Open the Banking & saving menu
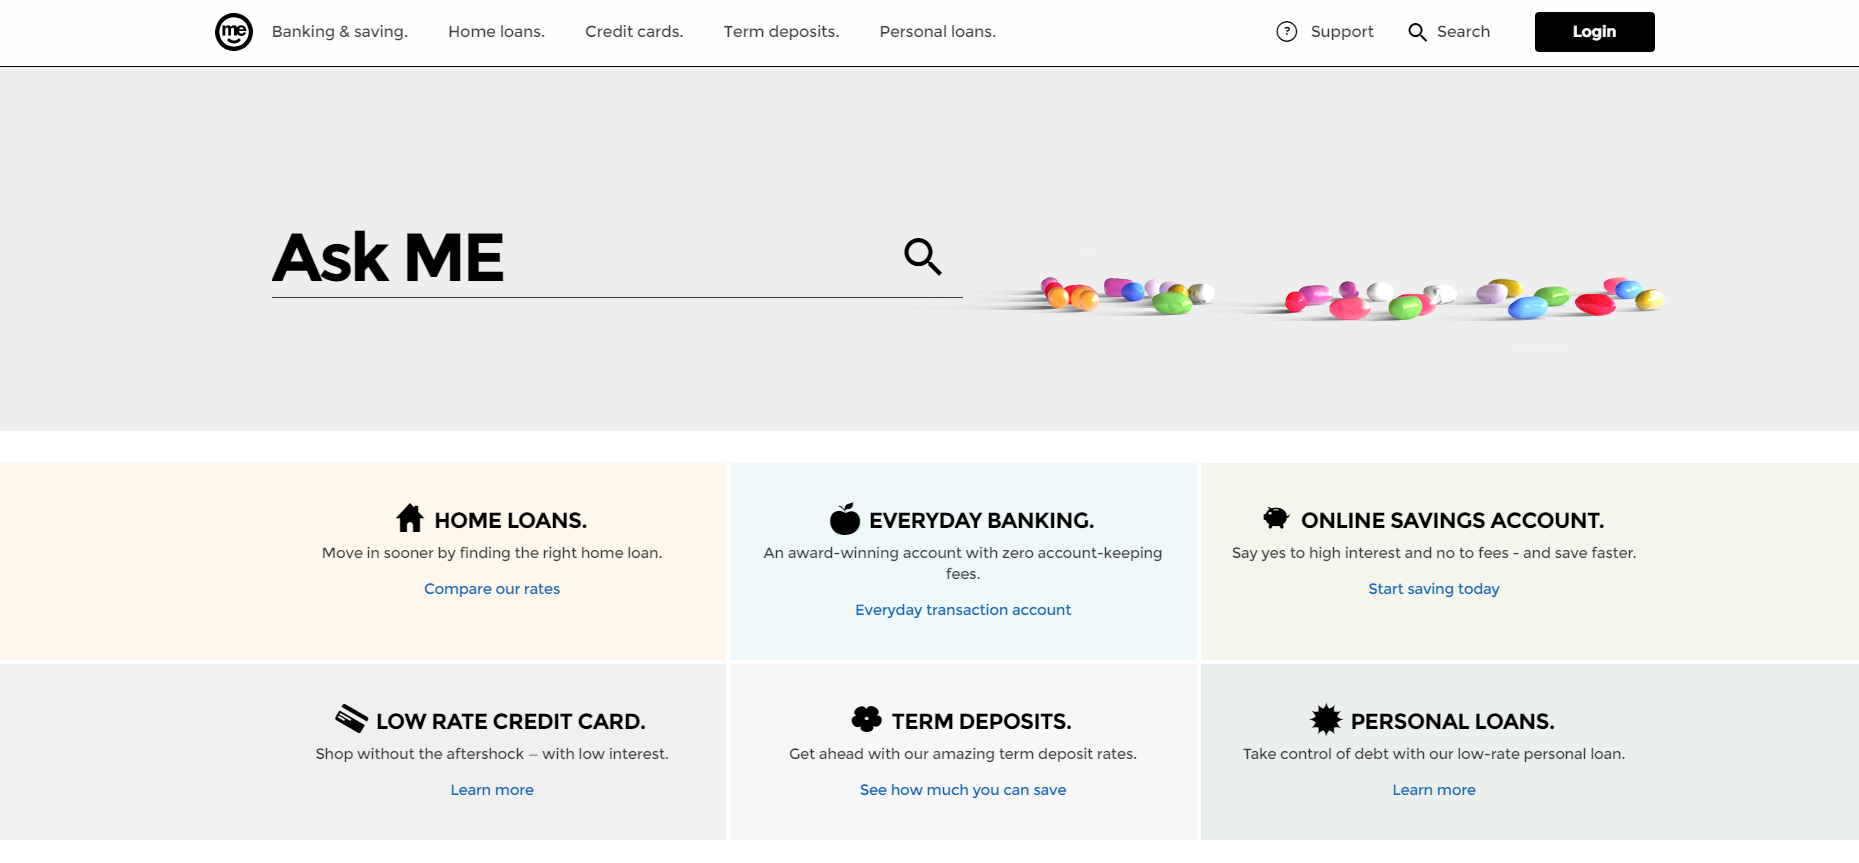This screenshot has width=1859, height=863. [x=340, y=32]
